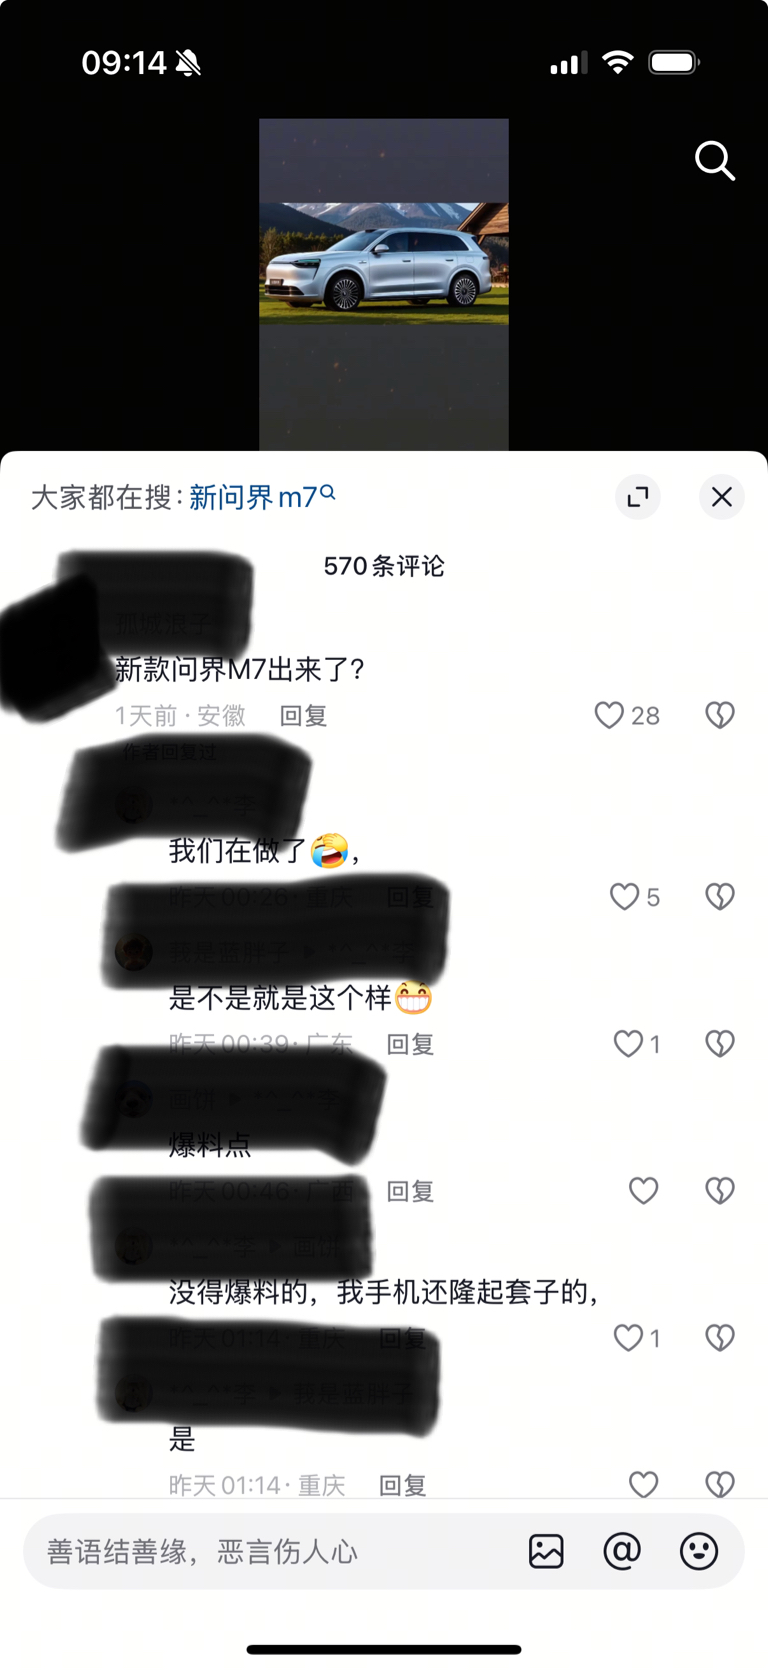Reply to the comment 爆料点

(x=410, y=1192)
